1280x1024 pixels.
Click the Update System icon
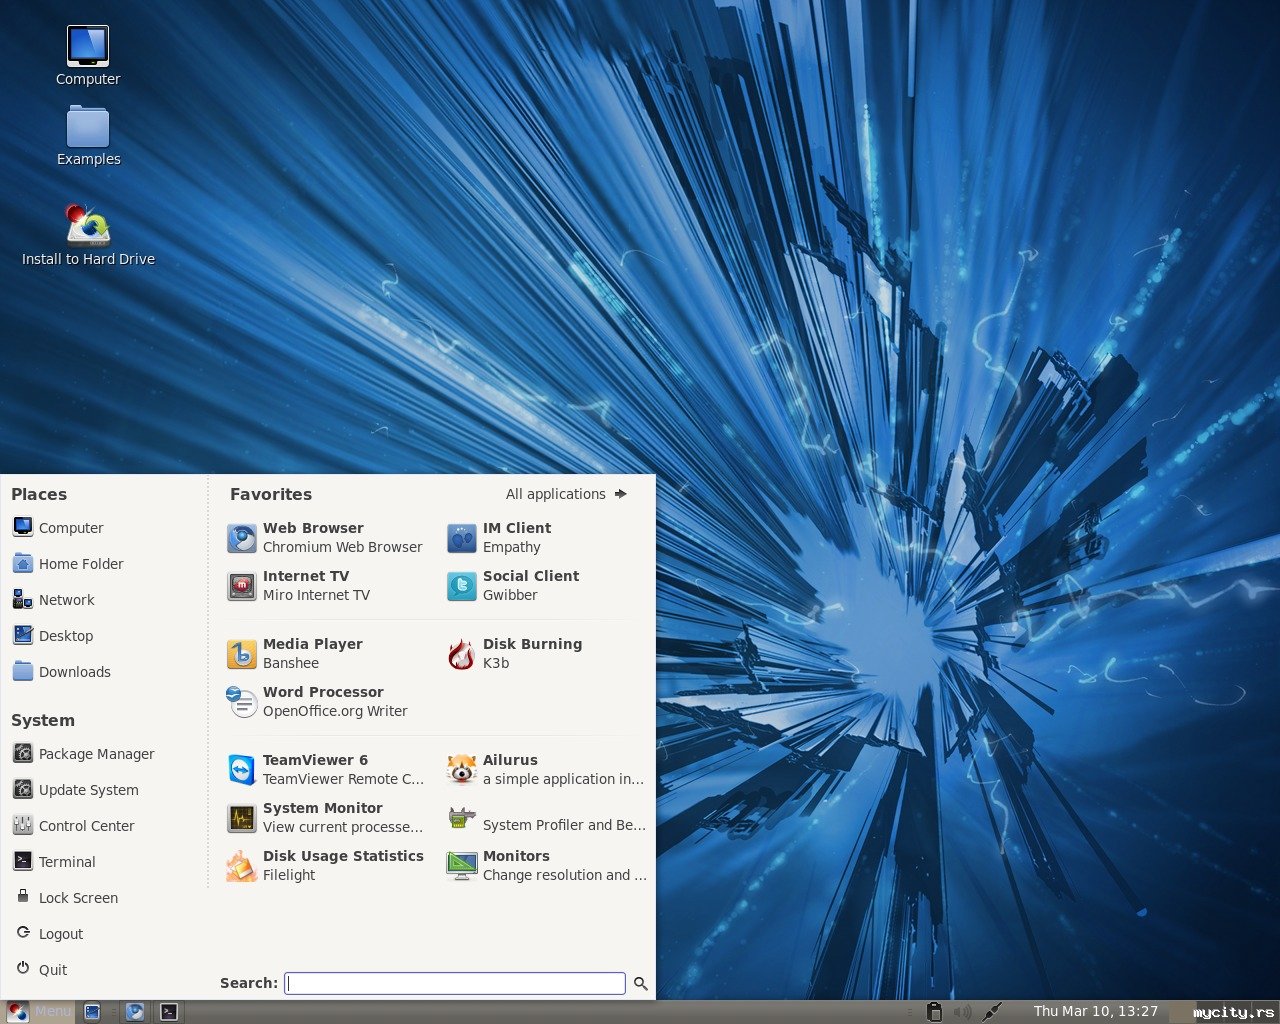click(x=22, y=789)
